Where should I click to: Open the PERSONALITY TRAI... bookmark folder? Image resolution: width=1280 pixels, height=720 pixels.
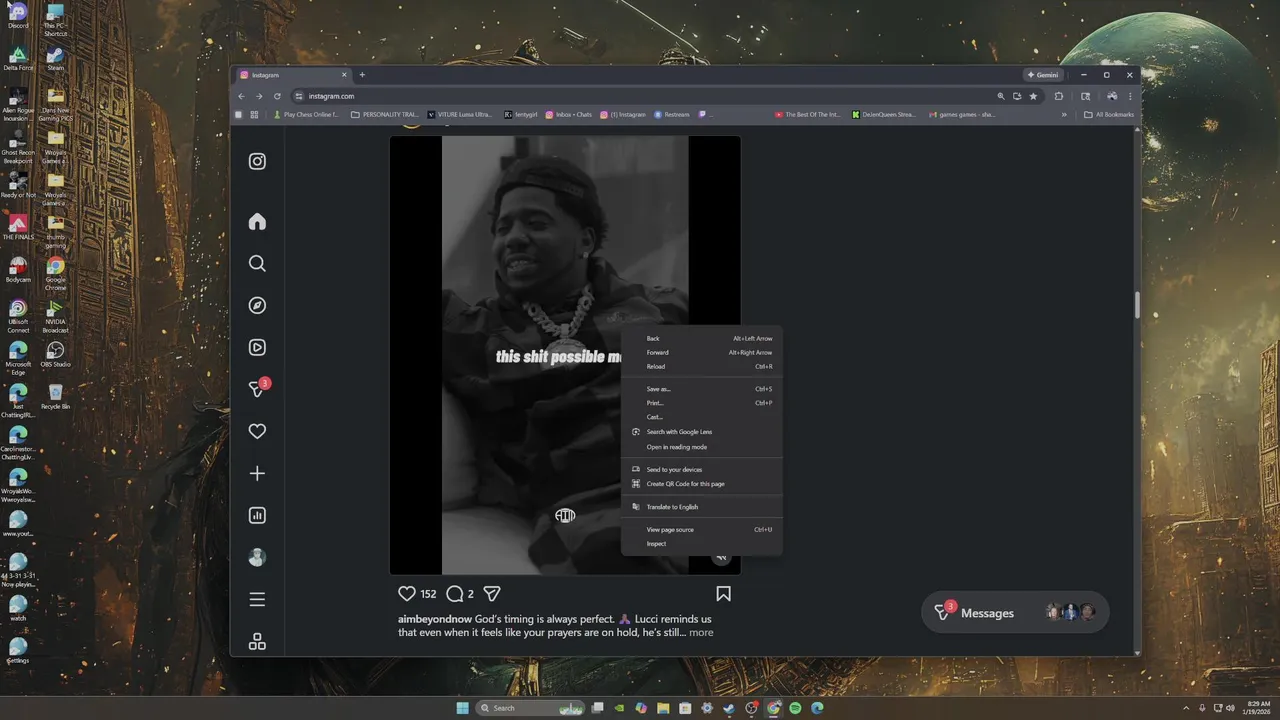[385, 115]
